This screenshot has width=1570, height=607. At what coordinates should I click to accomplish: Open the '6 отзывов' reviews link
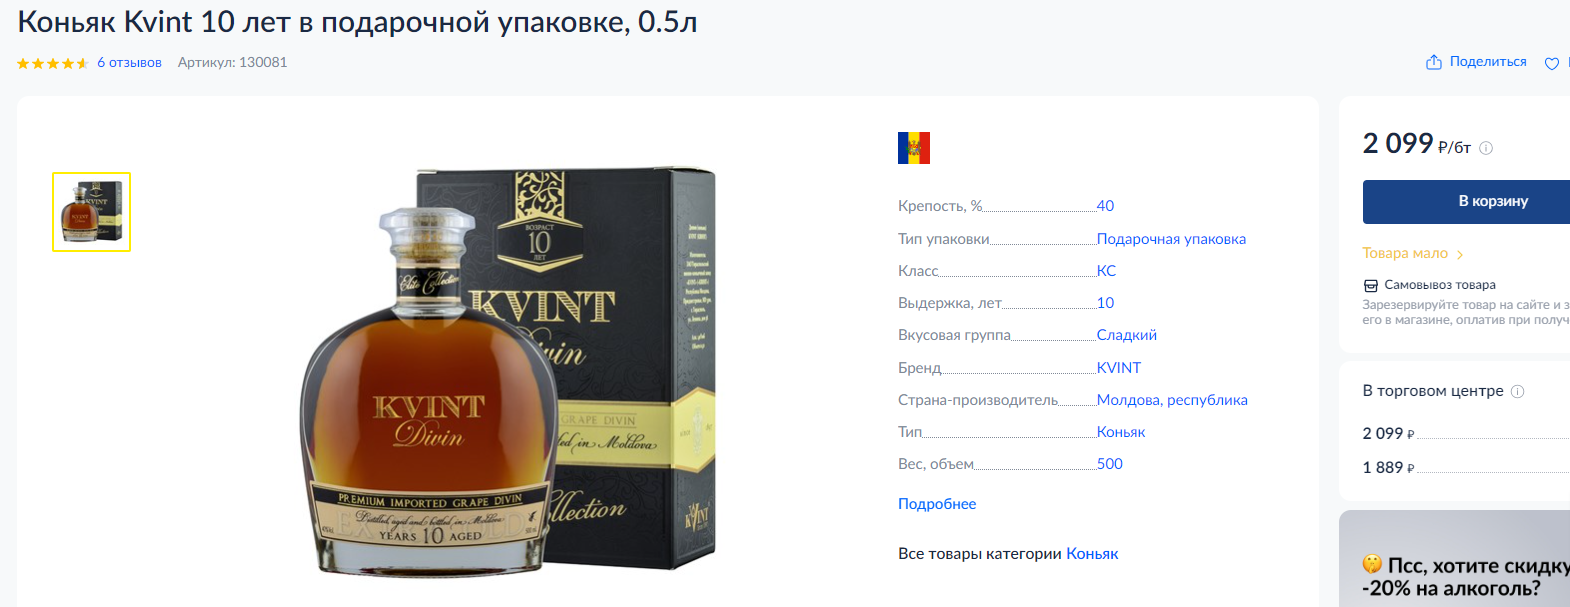[x=129, y=62]
